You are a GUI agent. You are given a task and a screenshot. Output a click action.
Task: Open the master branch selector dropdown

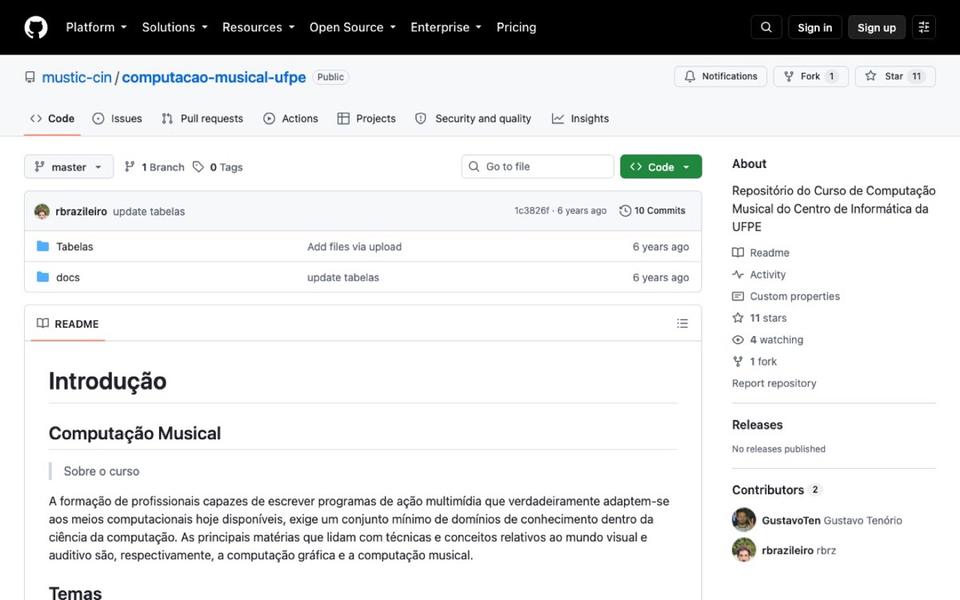coord(69,167)
